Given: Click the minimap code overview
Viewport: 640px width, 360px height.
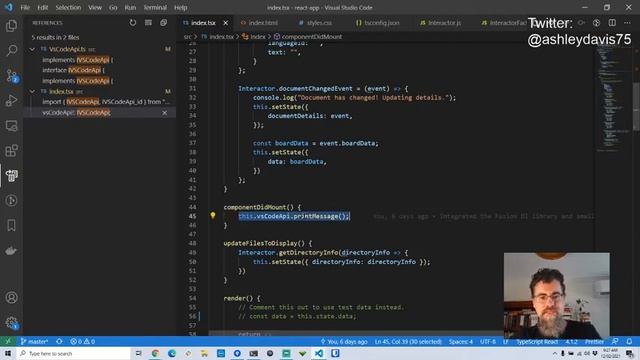Looking at the screenshot, I should 612,98.
